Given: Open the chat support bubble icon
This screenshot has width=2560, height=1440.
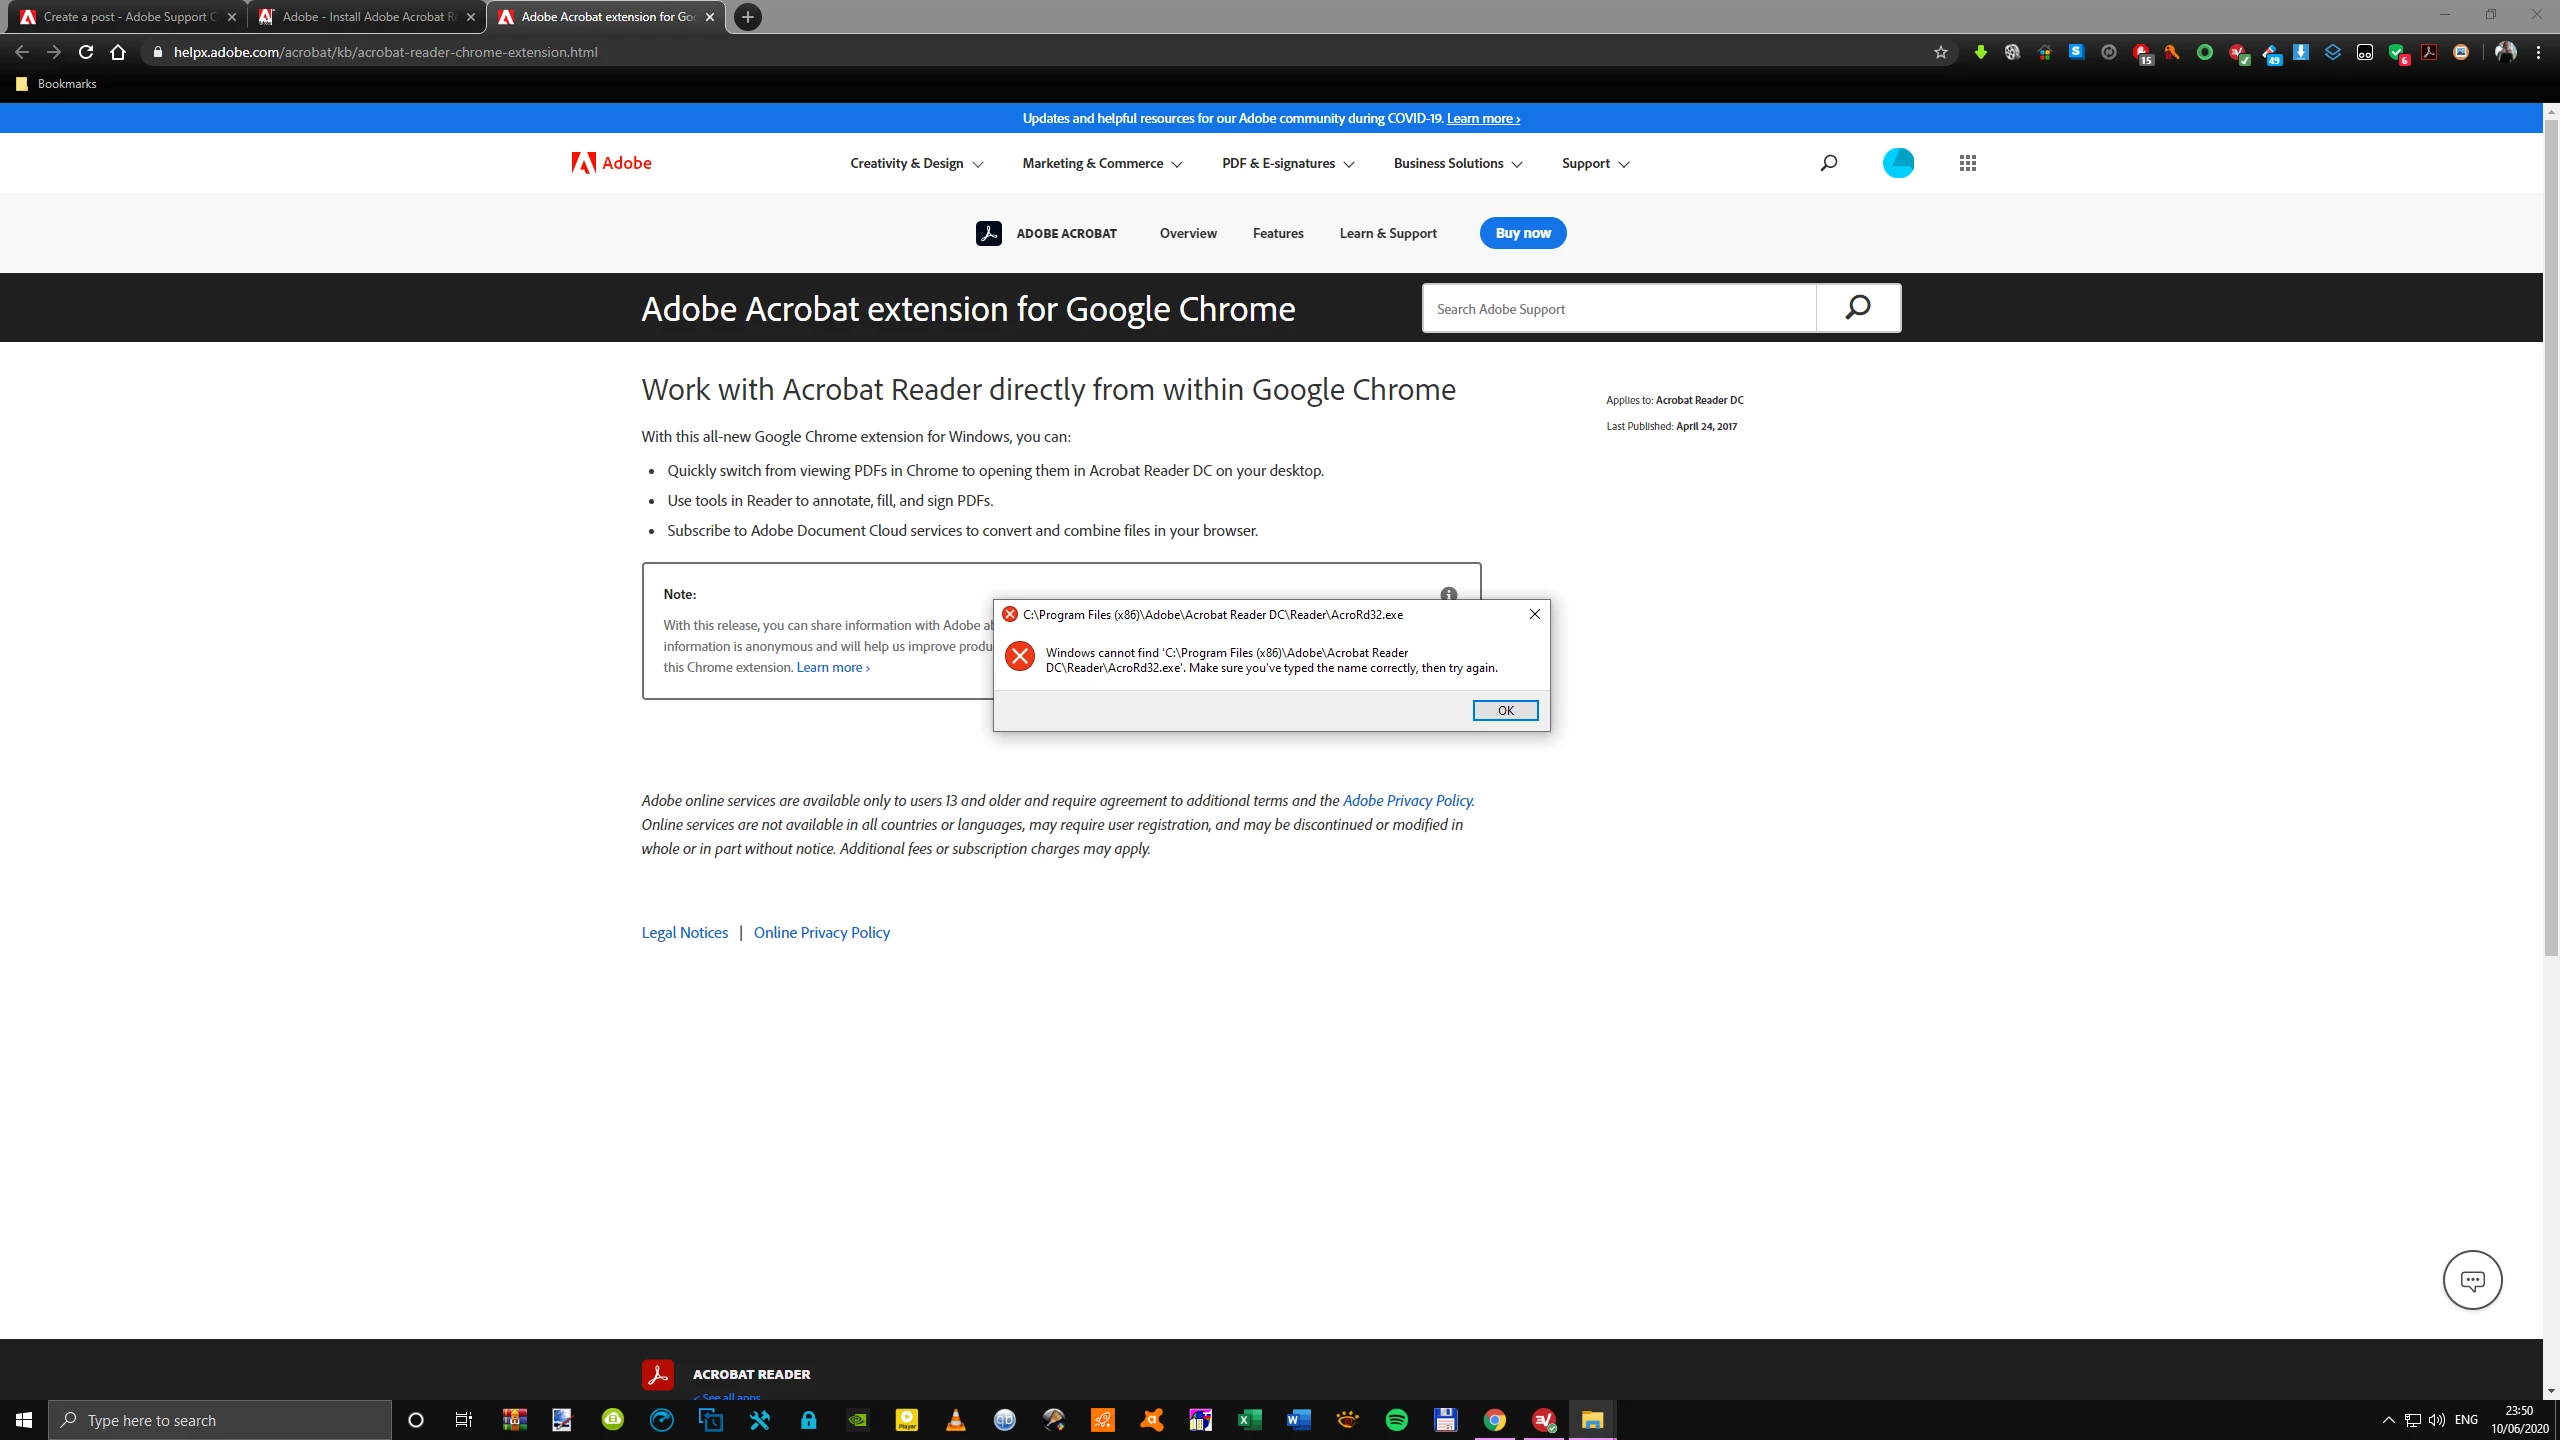Looking at the screenshot, I should point(2472,1280).
